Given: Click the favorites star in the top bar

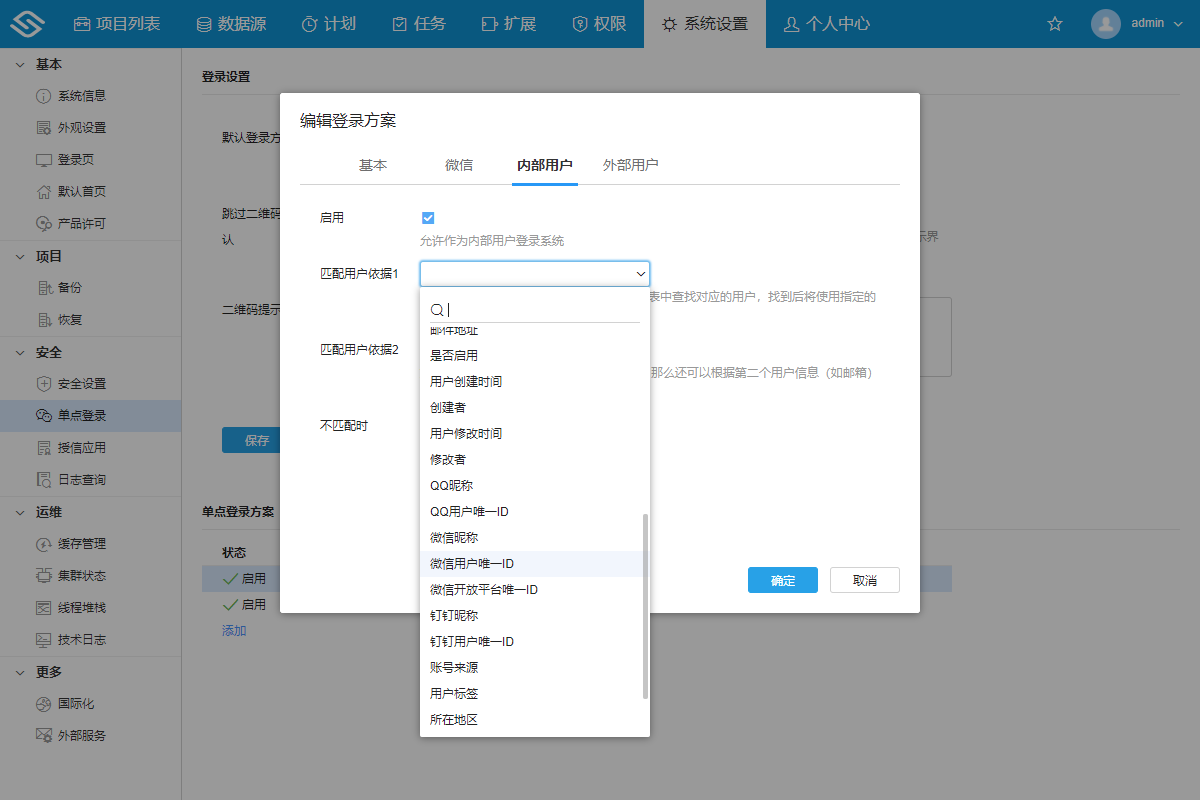Looking at the screenshot, I should point(1054,23).
